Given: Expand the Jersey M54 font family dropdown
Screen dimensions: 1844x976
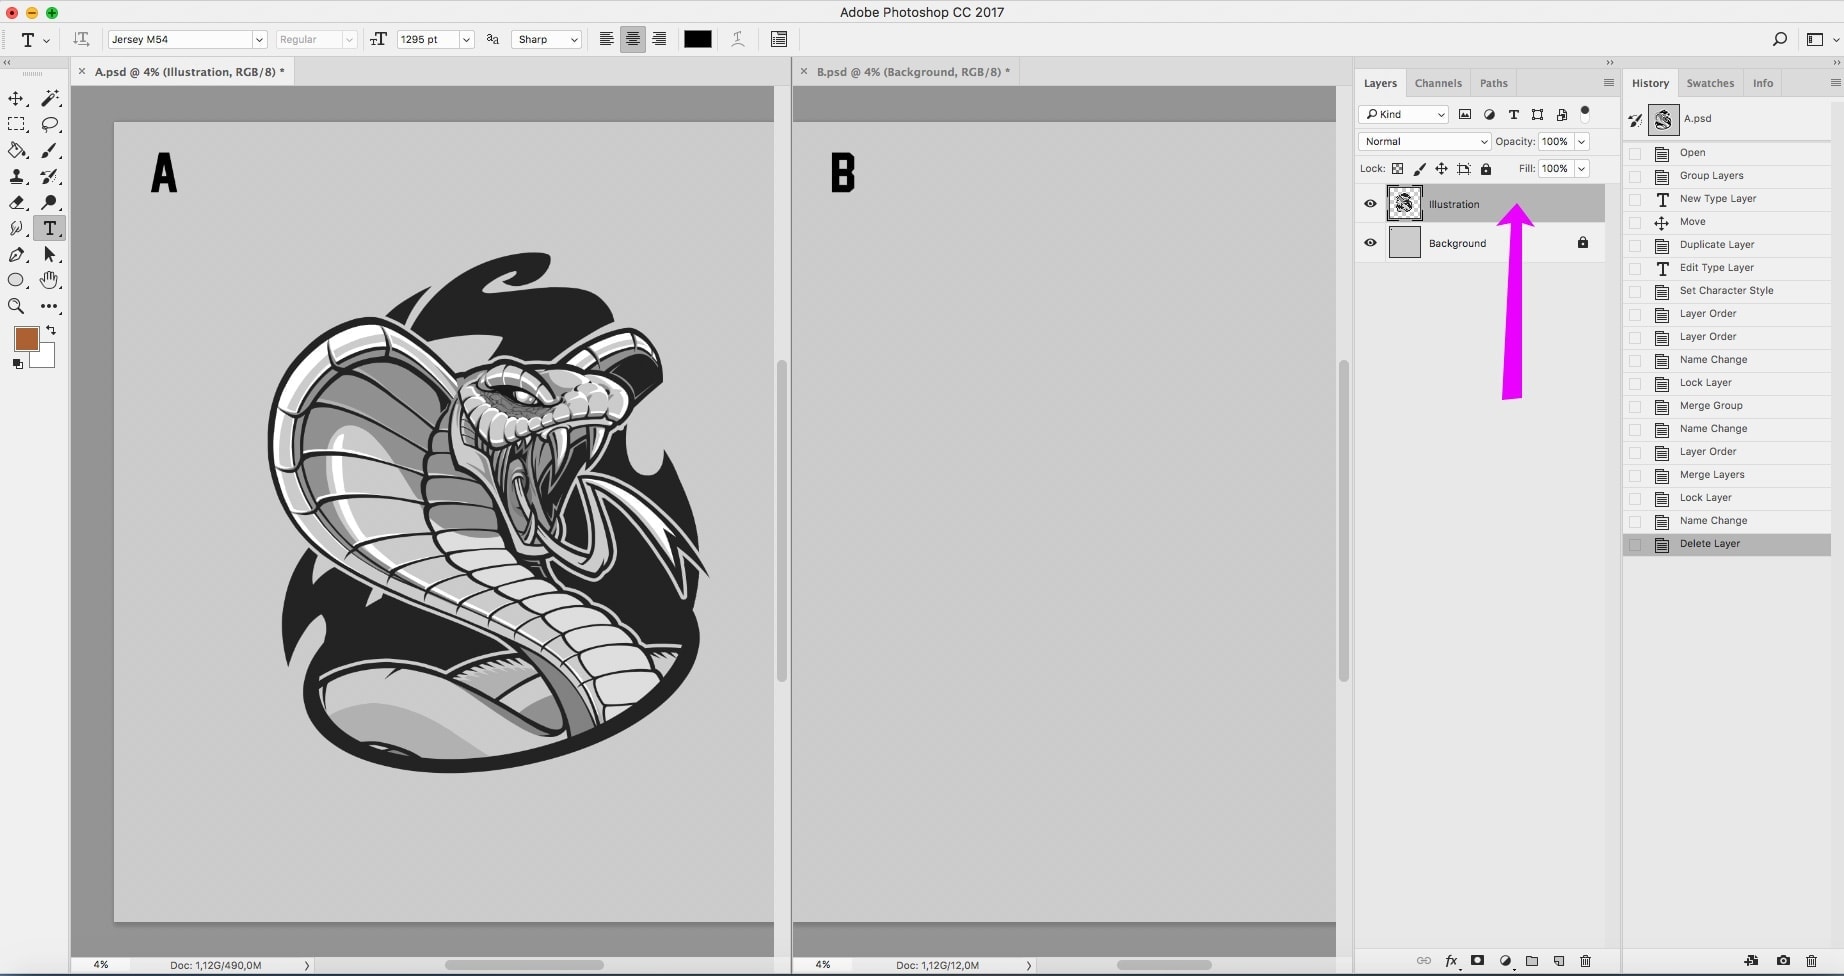Looking at the screenshot, I should point(259,40).
